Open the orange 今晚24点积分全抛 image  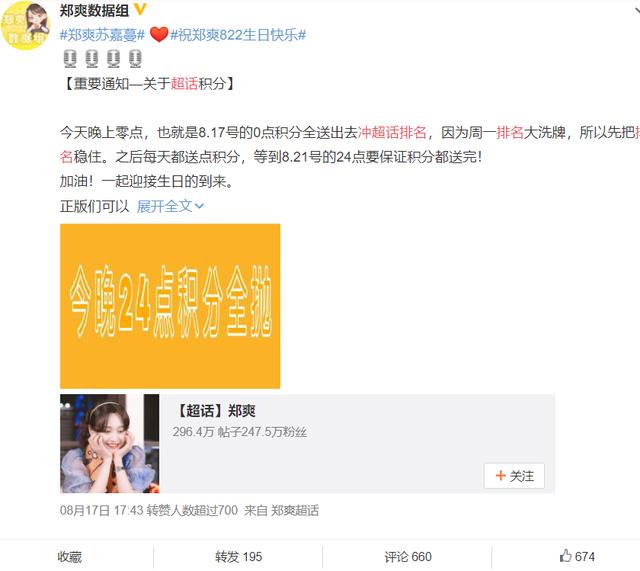(x=170, y=306)
